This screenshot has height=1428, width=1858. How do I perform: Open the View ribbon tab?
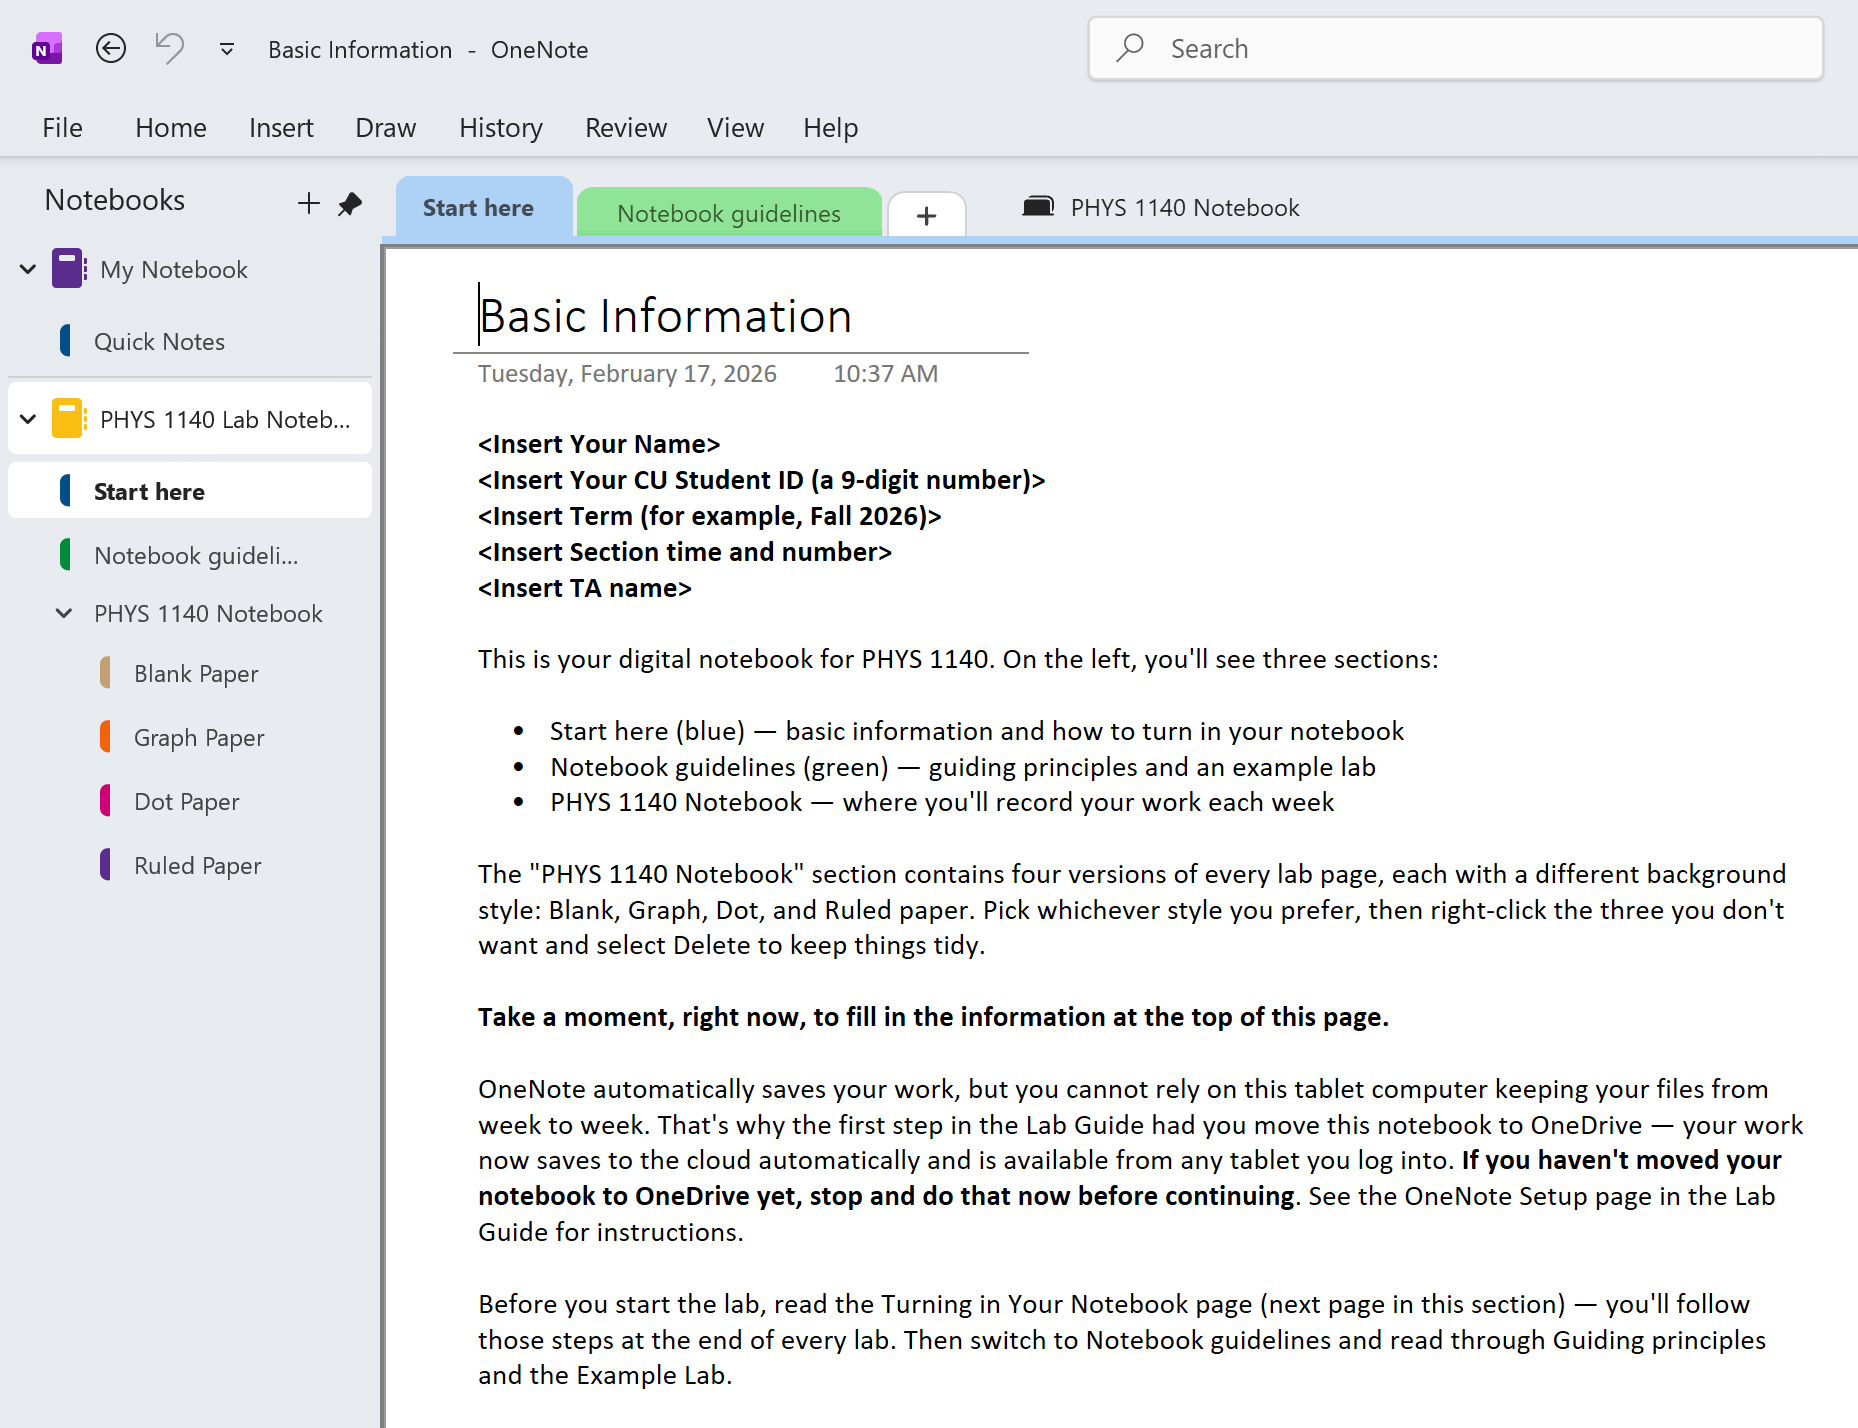click(x=735, y=128)
